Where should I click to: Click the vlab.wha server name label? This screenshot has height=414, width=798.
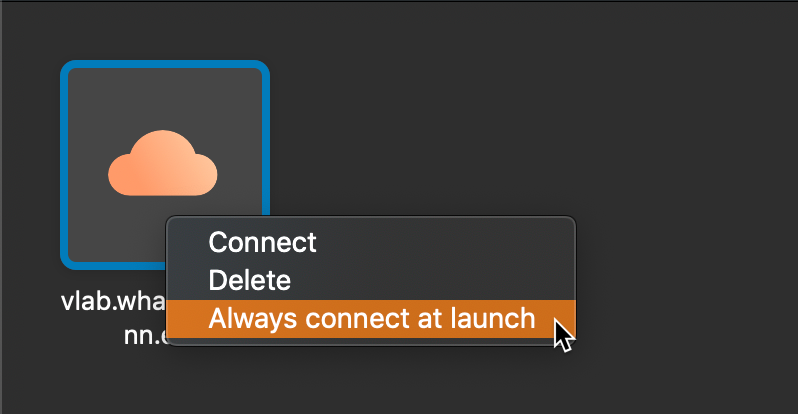(x=113, y=301)
